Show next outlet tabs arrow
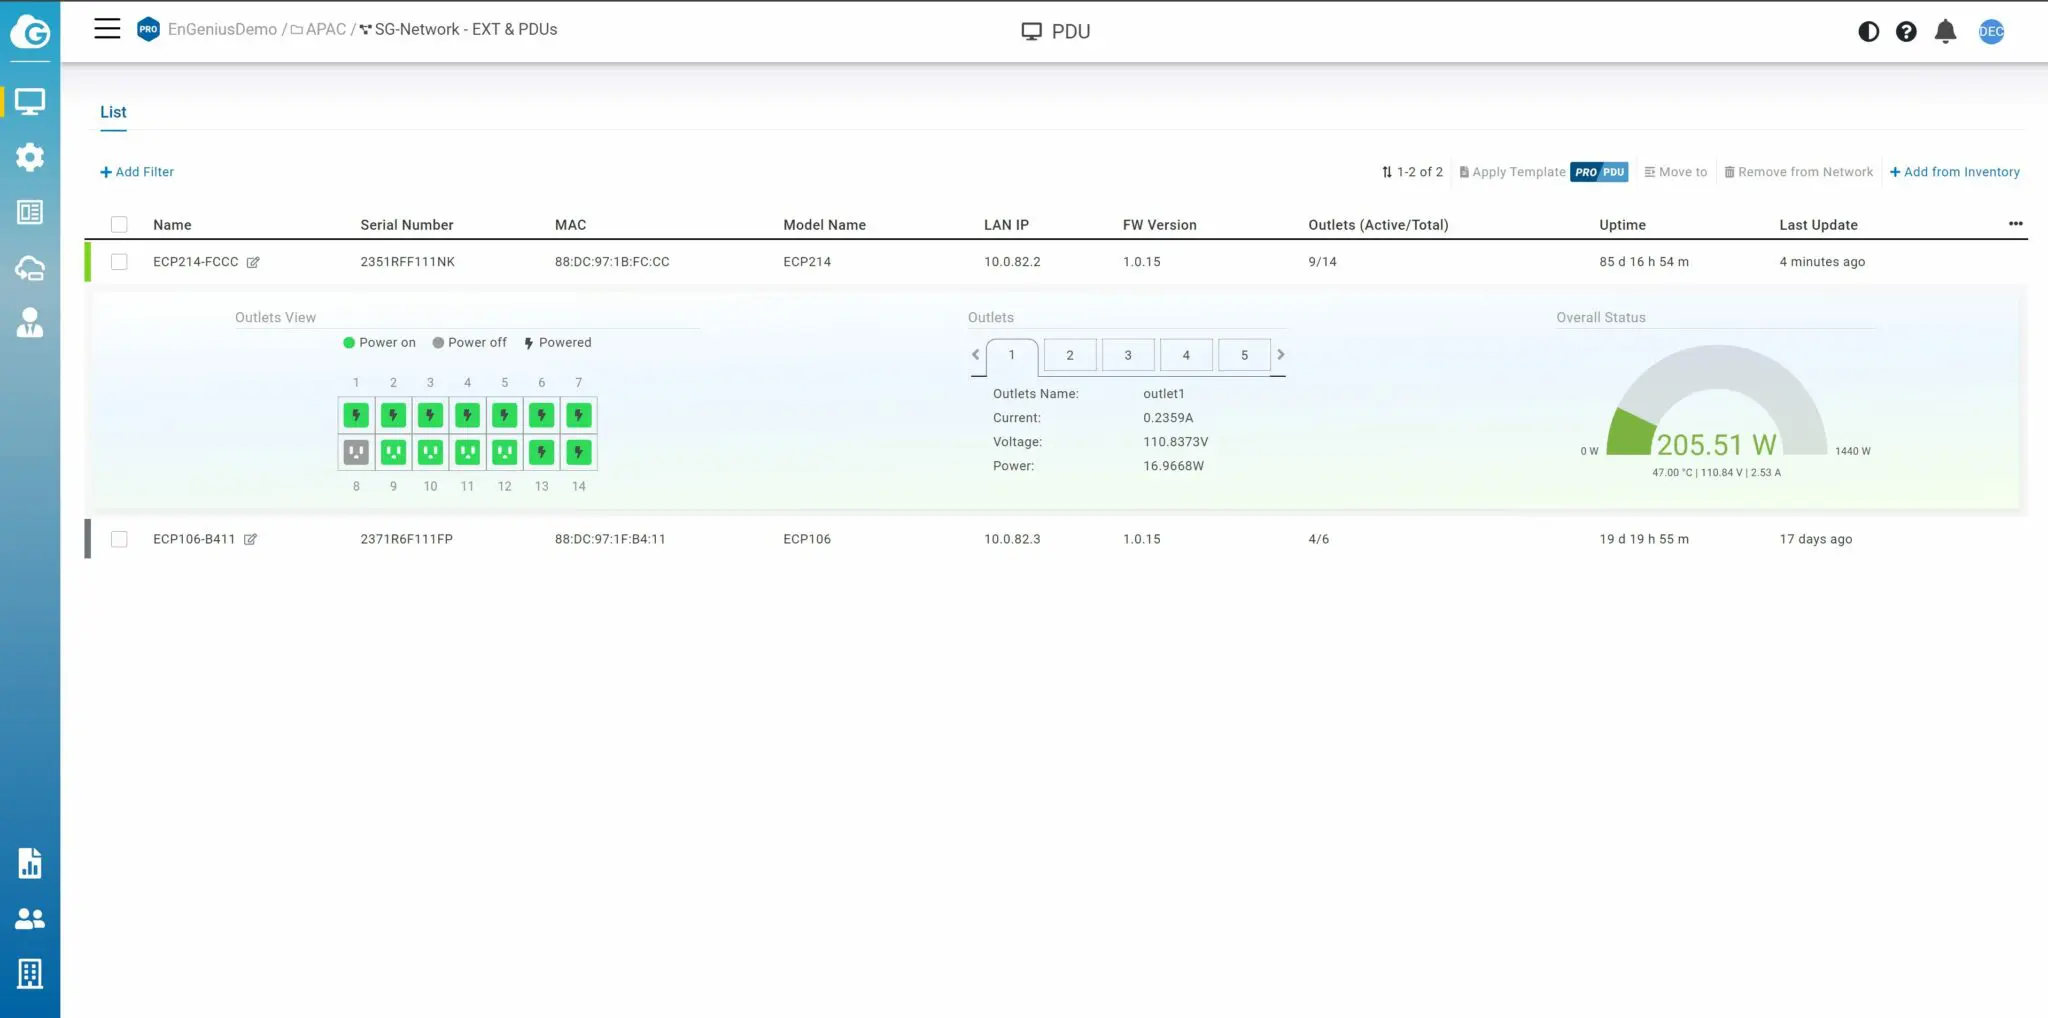The height and width of the screenshot is (1018, 2048). (x=1280, y=354)
